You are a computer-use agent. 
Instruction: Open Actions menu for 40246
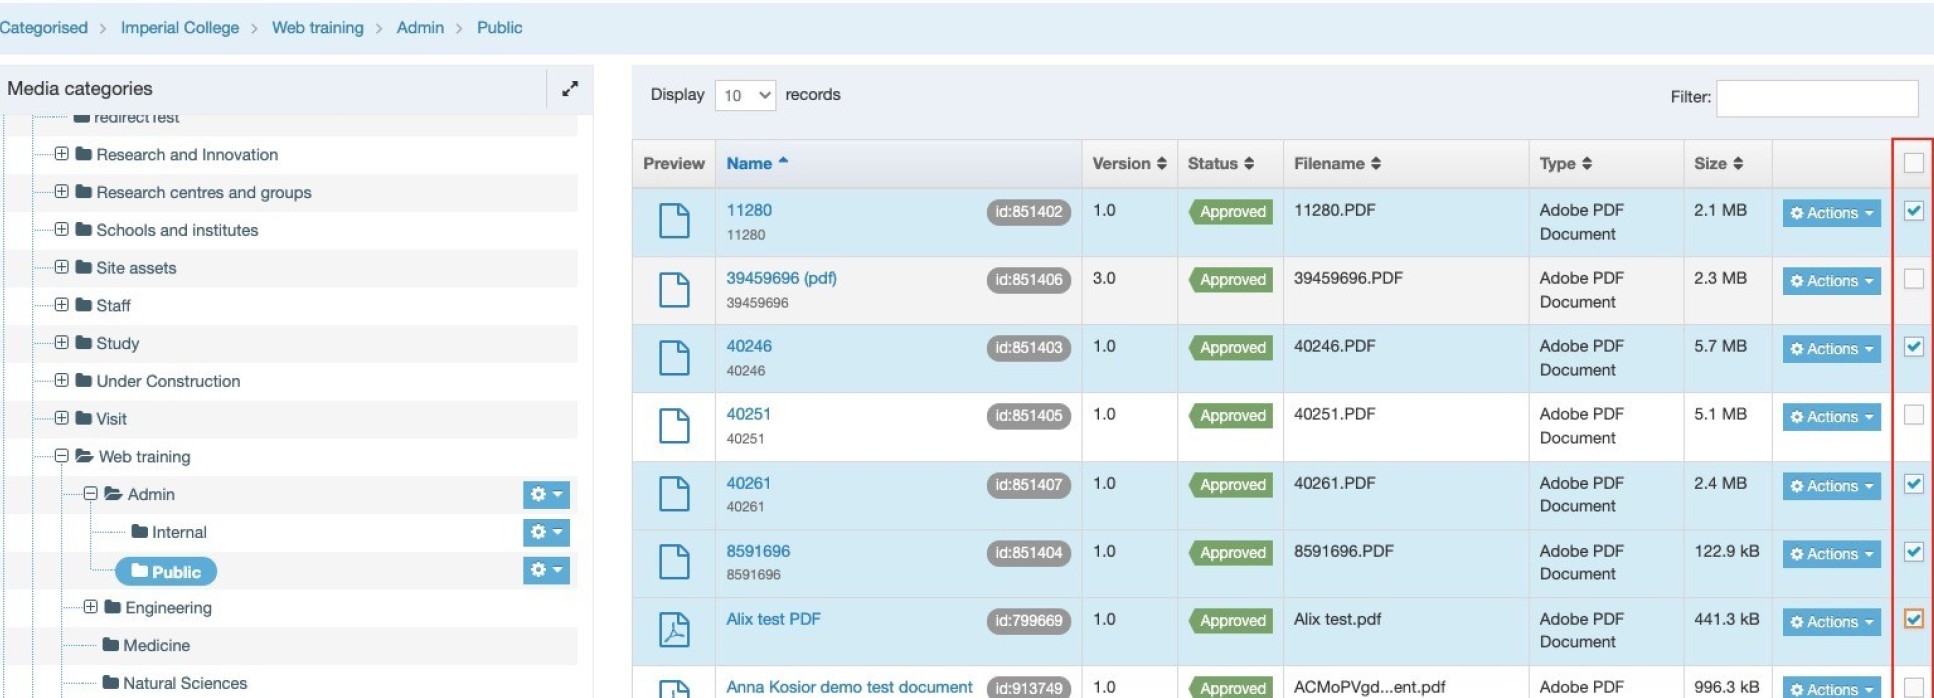point(1831,349)
